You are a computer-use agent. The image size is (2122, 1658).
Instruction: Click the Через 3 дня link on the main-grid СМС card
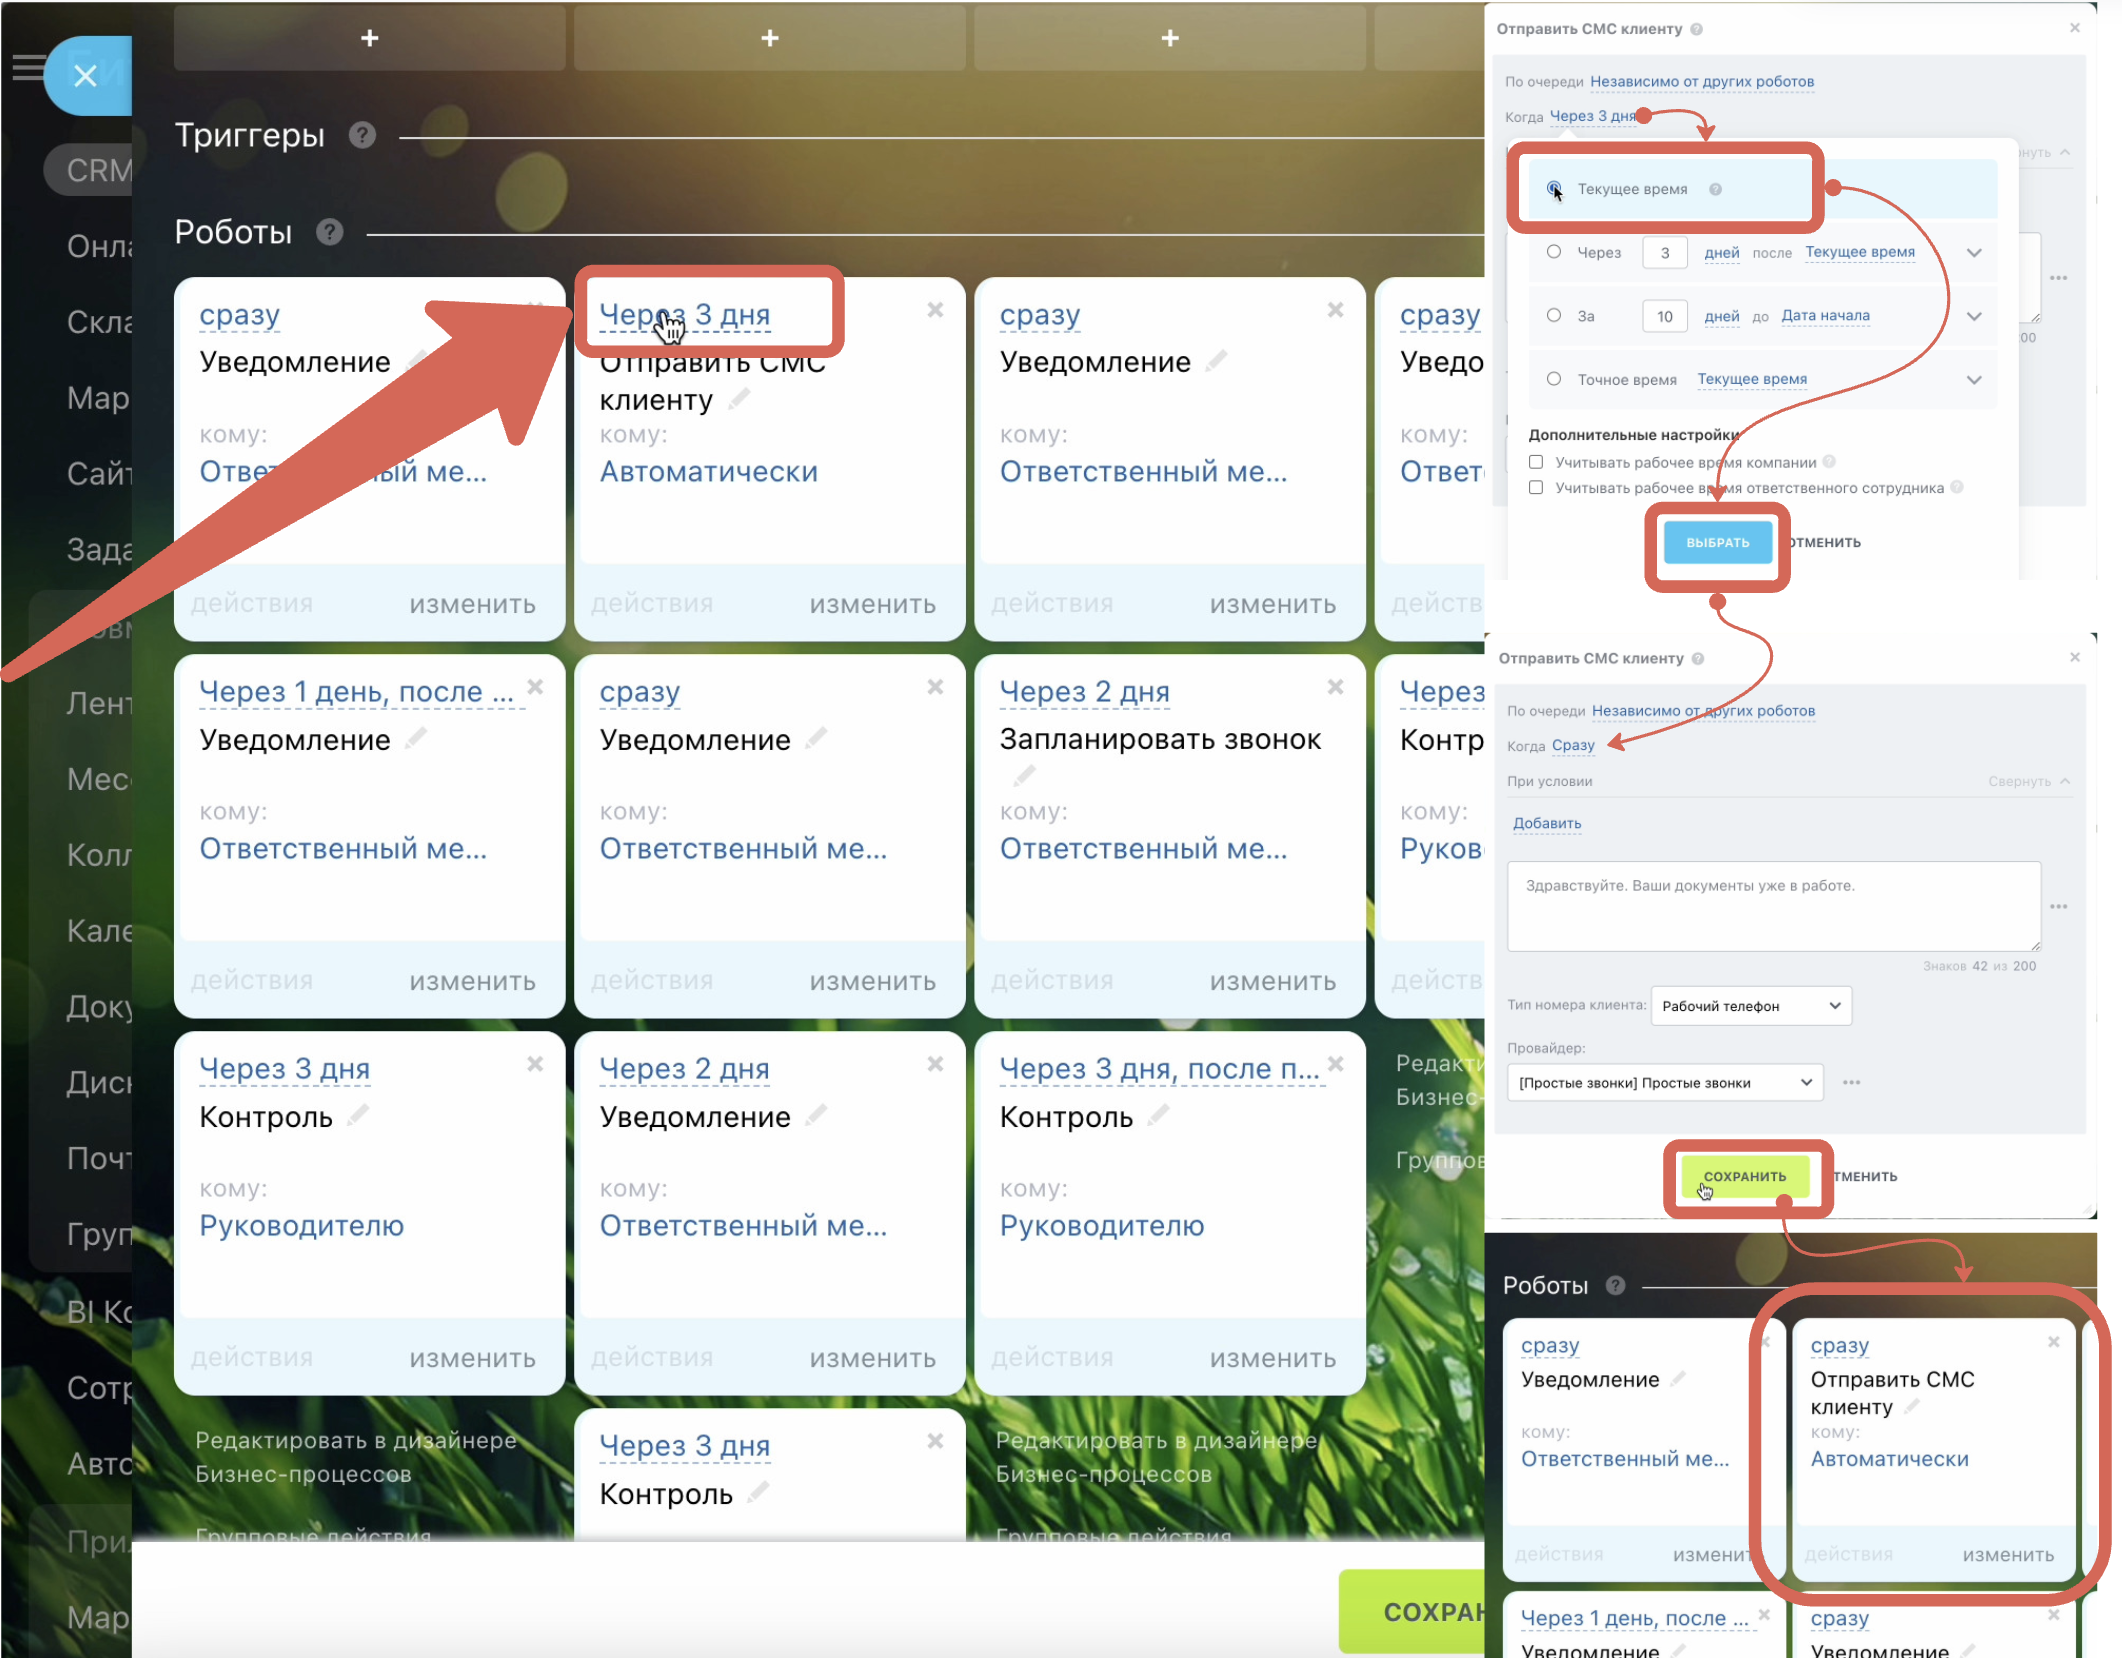coord(685,314)
